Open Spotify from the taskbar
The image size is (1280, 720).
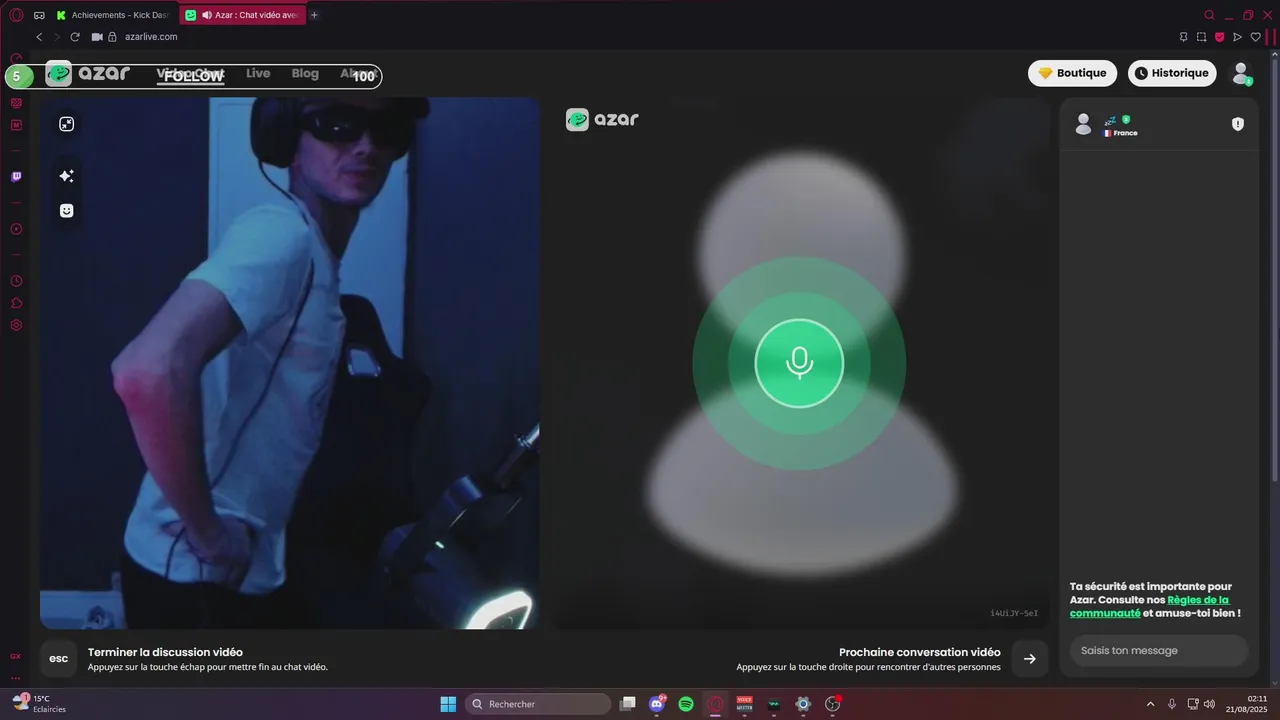coord(686,704)
